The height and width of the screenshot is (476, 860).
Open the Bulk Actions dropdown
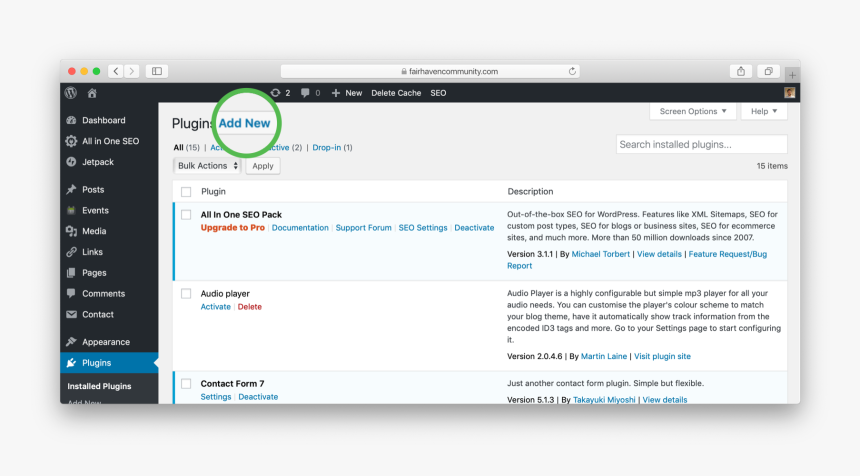pyautogui.click(x=207, y=166)
